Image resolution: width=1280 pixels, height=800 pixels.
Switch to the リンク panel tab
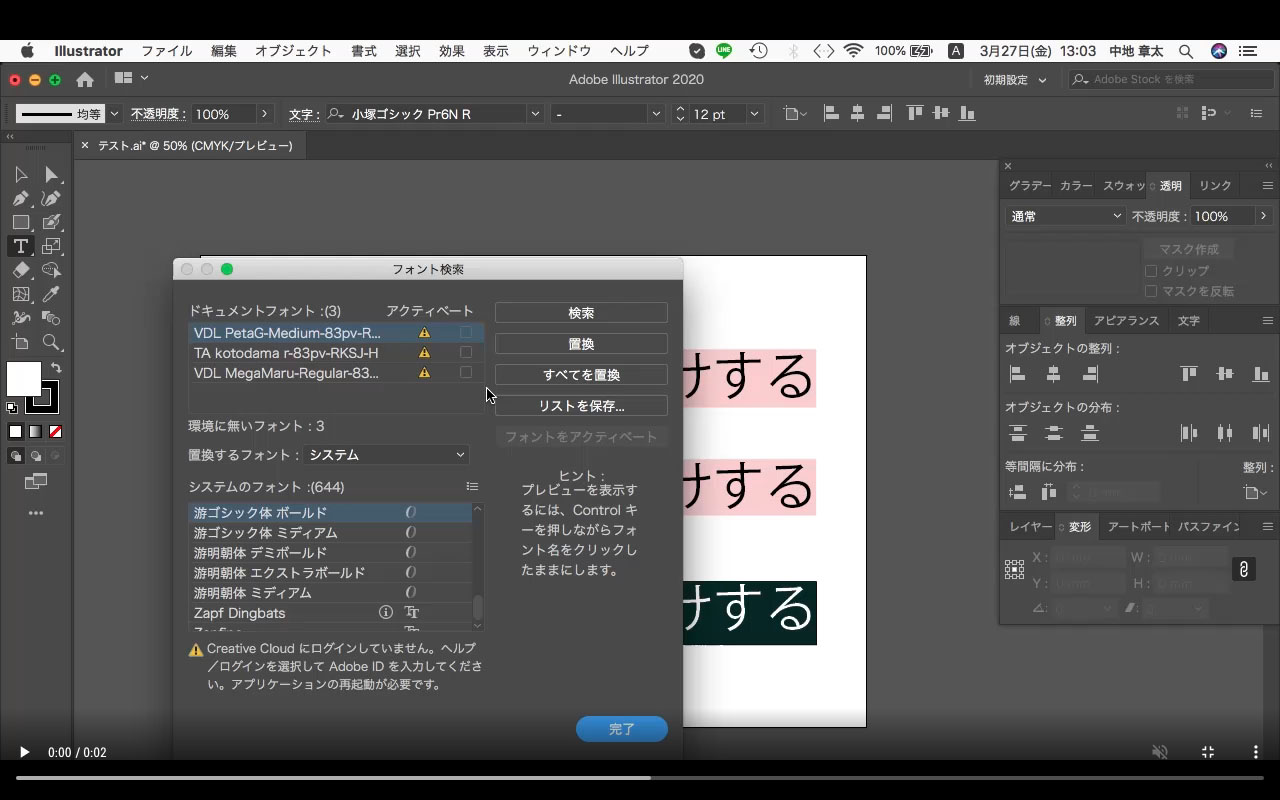point(1215,185)
